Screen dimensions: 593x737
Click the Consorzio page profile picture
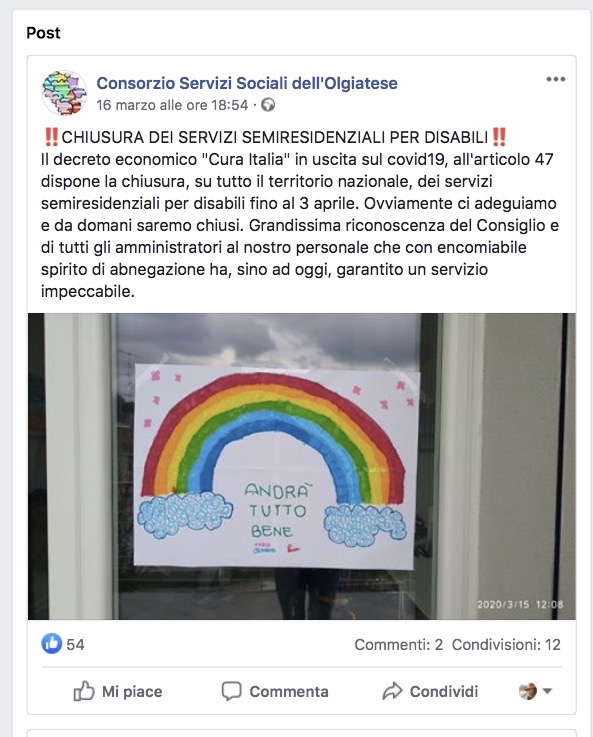tap(64, 93)
